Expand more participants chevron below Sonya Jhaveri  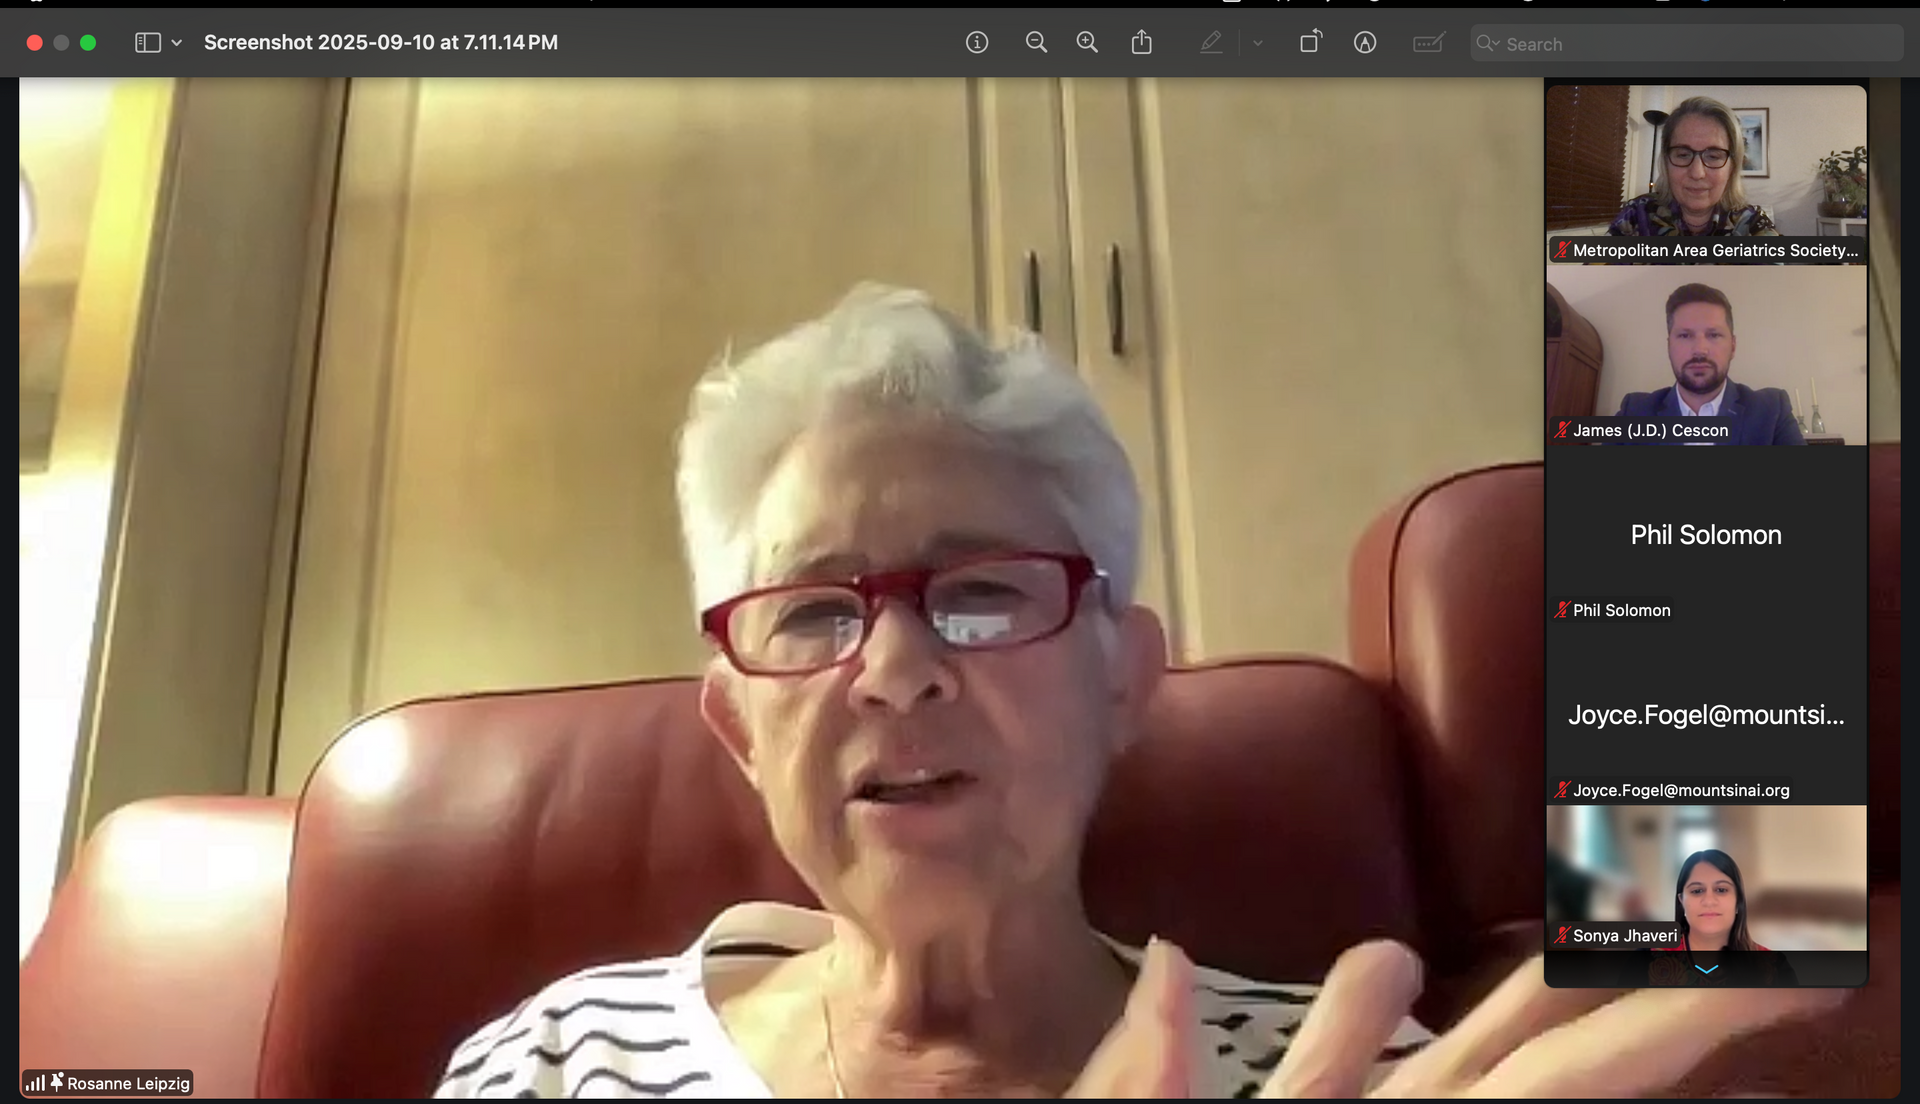[1706, 969]
